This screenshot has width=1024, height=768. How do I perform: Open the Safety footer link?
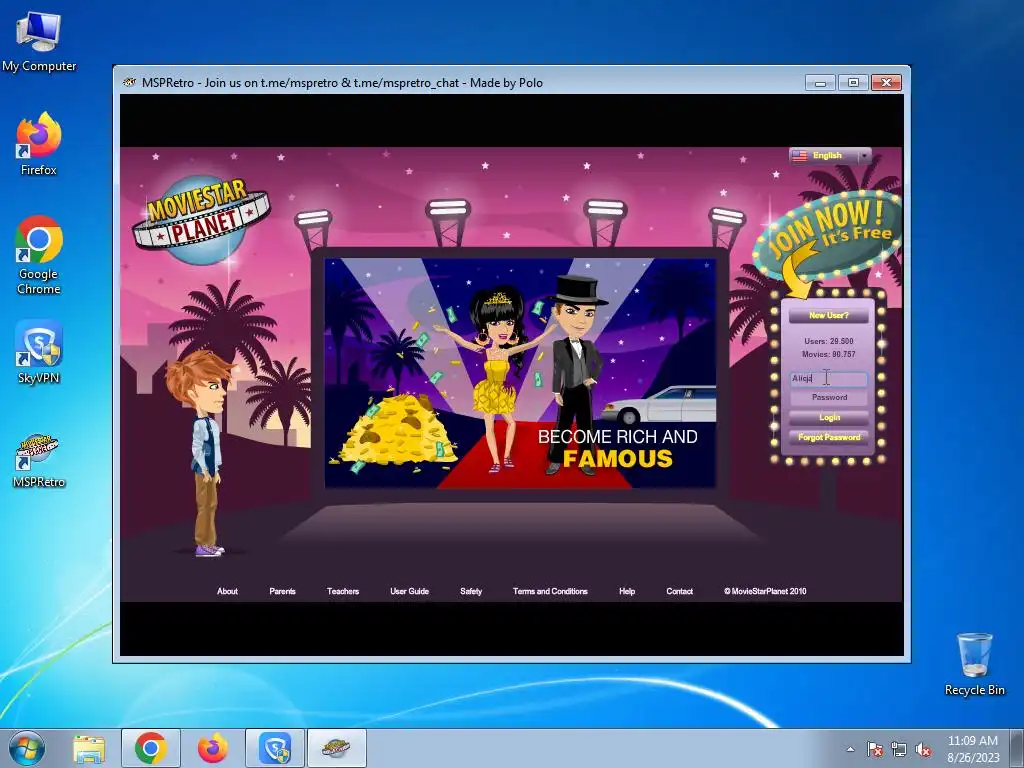[471, 592]
